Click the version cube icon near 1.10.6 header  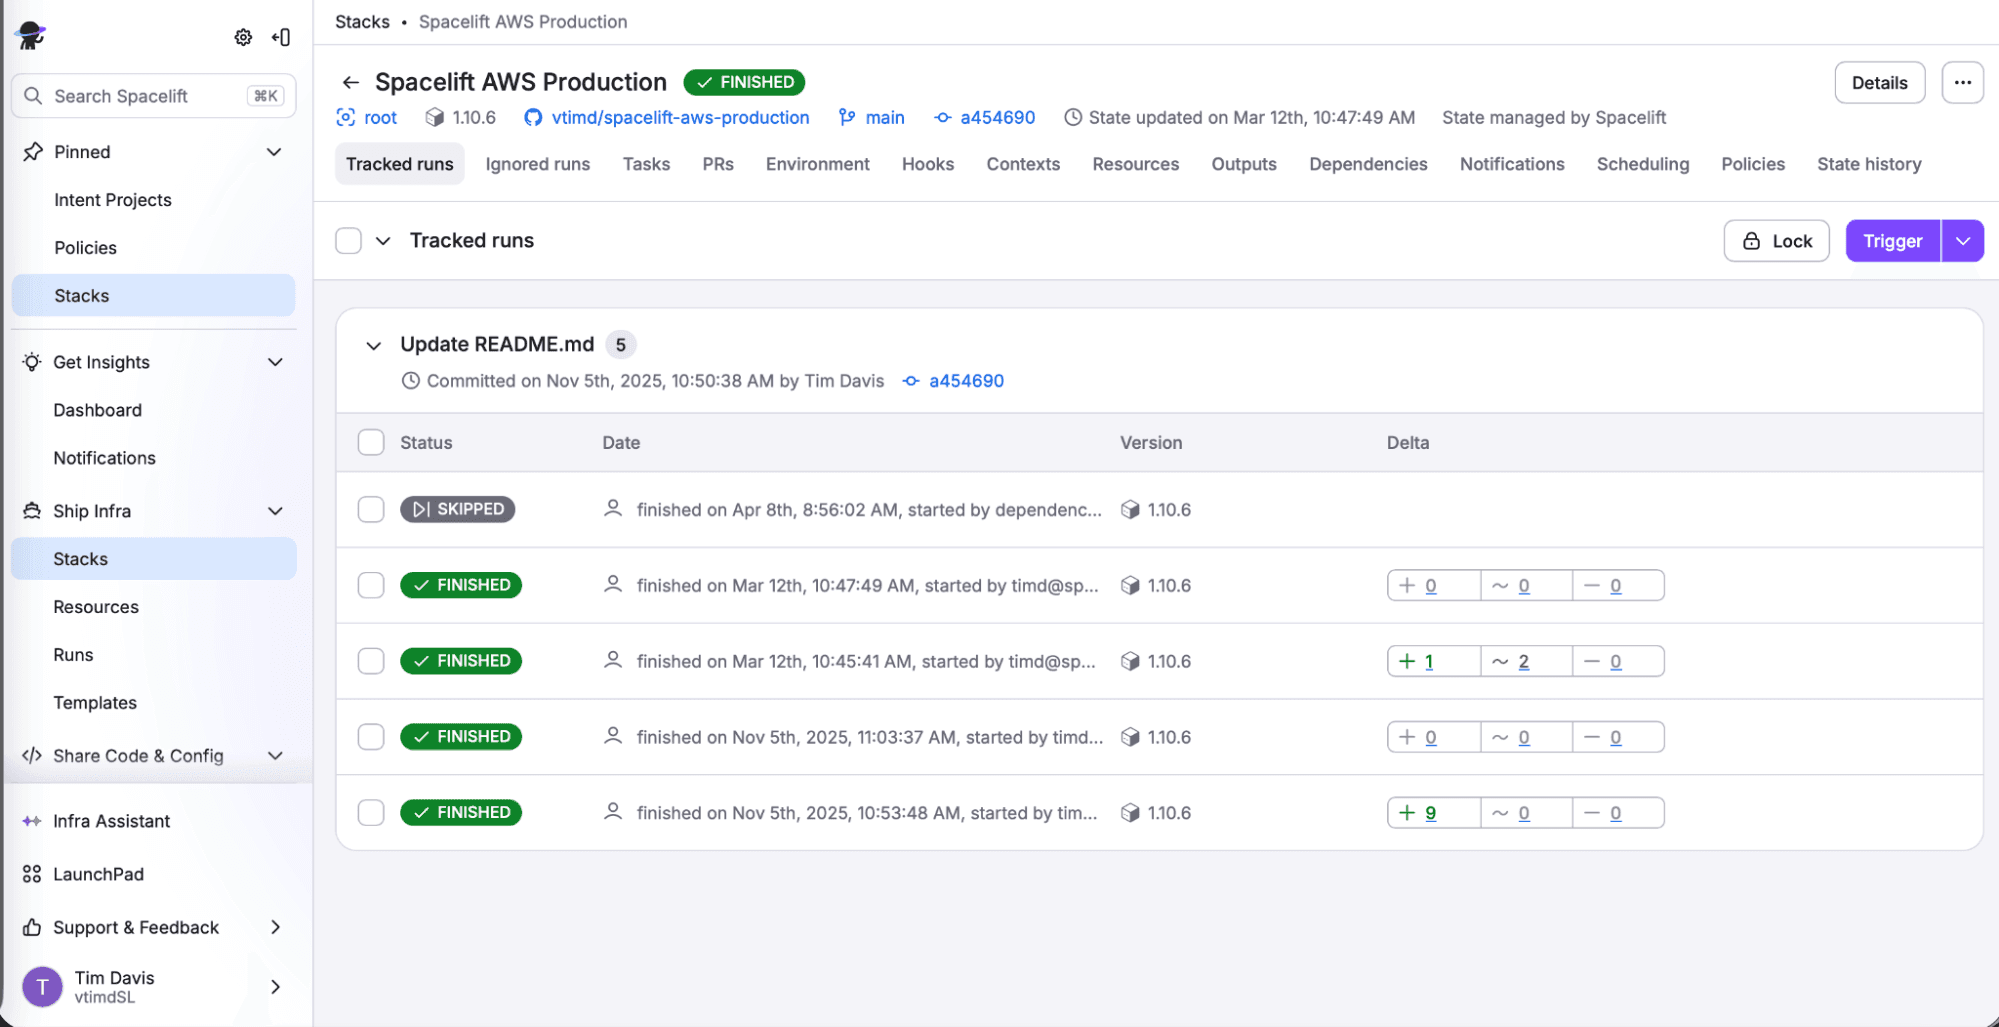(x=434, y=117)
